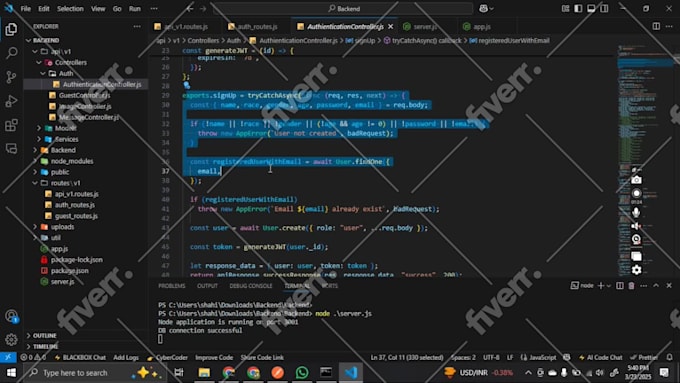Toggle the bottom panel visibility
Image resolution: width=680 pixels, height=383 pixels.
click(591, 8)
